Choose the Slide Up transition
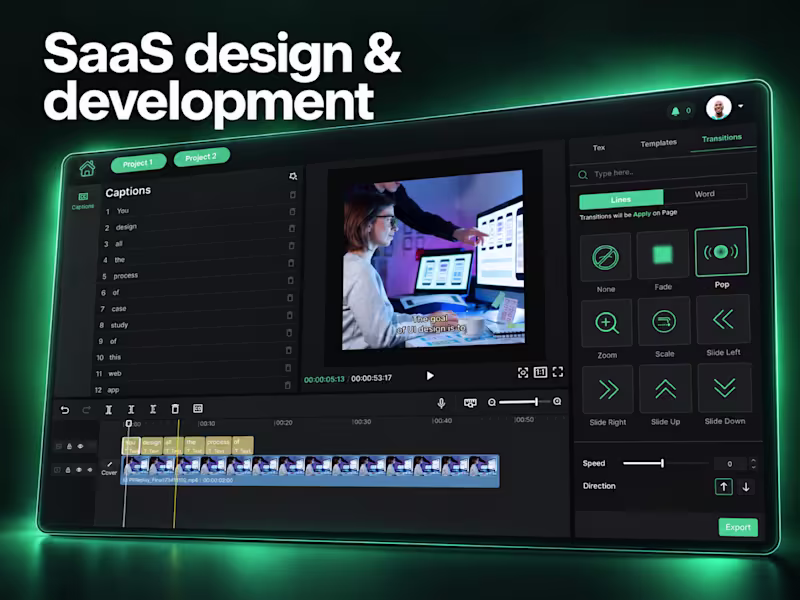This screenshot has width=800, height=600. [x=665, y=389]
